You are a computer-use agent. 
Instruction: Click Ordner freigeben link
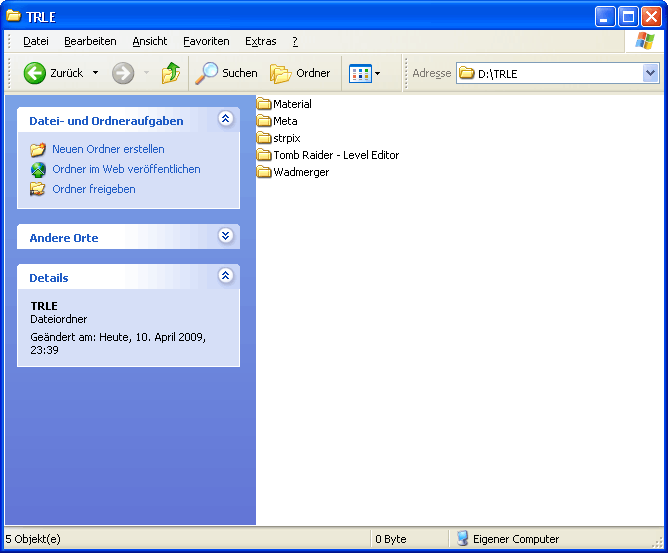tap(94, 189)
